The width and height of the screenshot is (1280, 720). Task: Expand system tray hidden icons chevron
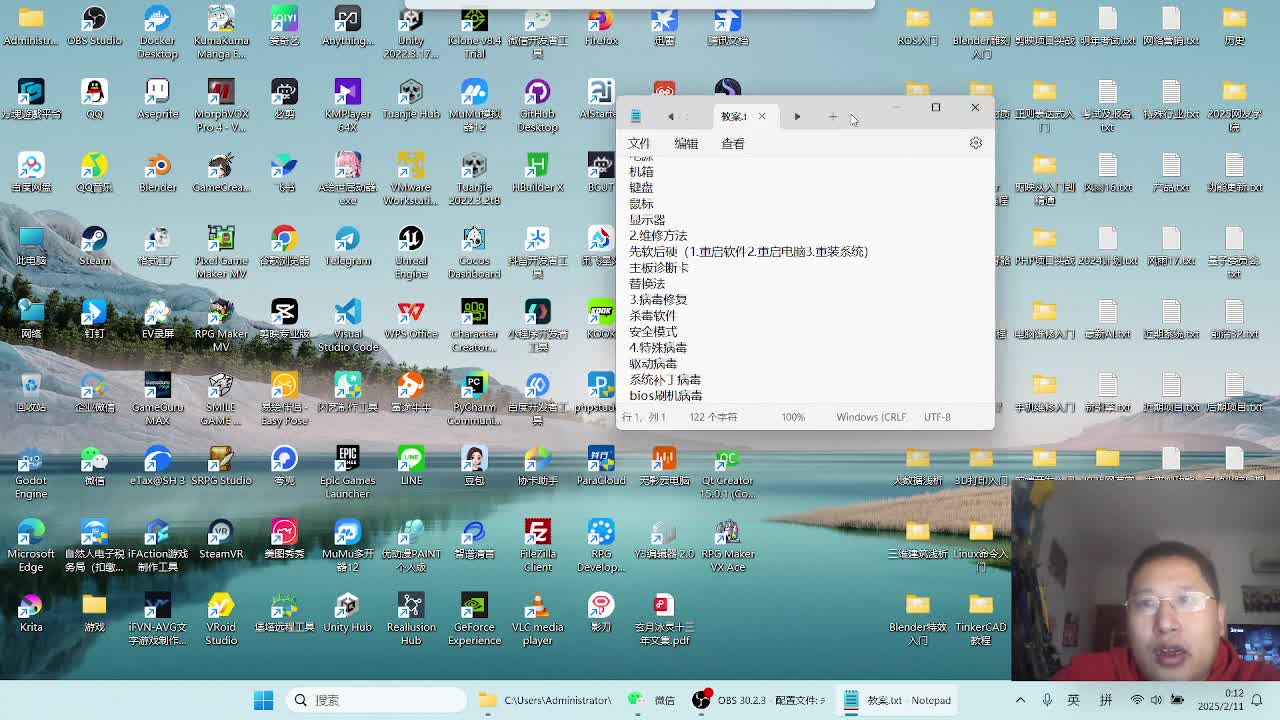point(1020,700)
